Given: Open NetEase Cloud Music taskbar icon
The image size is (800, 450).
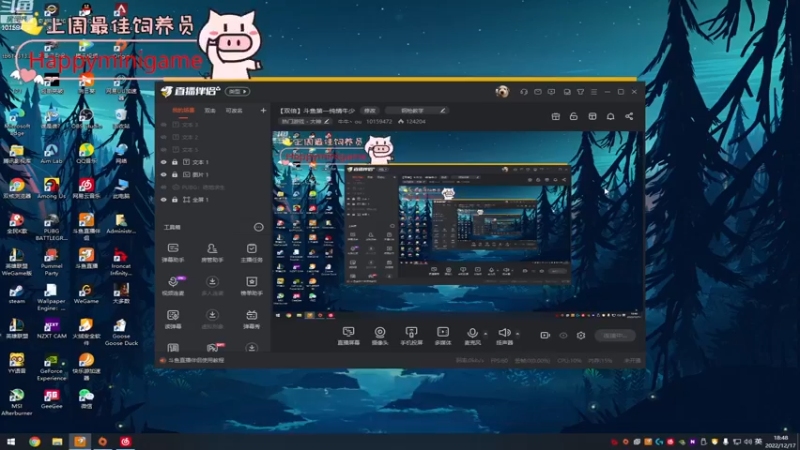Looking at the screenshot, I should 126,441.
